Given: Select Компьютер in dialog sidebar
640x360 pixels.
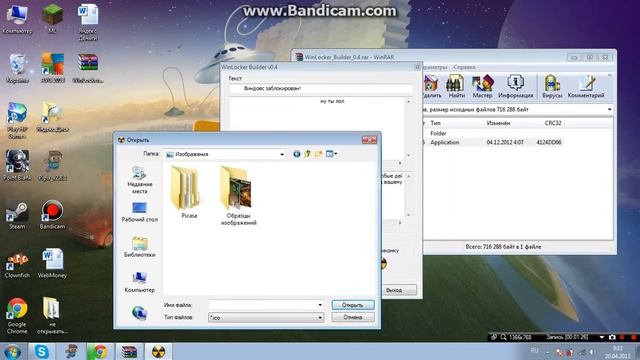Looking at the screenshot, I should tap(139, 282).
